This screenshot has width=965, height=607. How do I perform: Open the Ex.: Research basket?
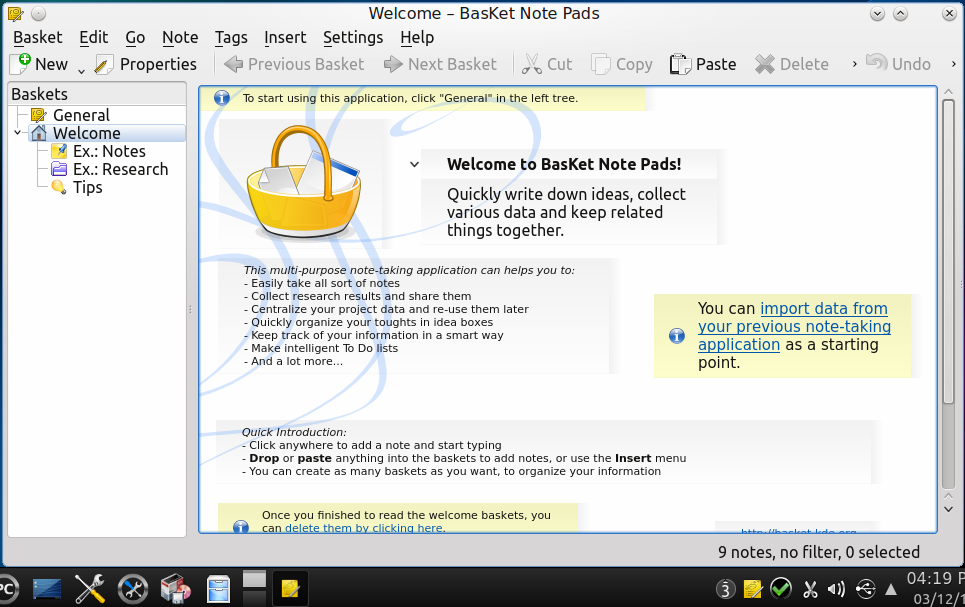point(120,169)
